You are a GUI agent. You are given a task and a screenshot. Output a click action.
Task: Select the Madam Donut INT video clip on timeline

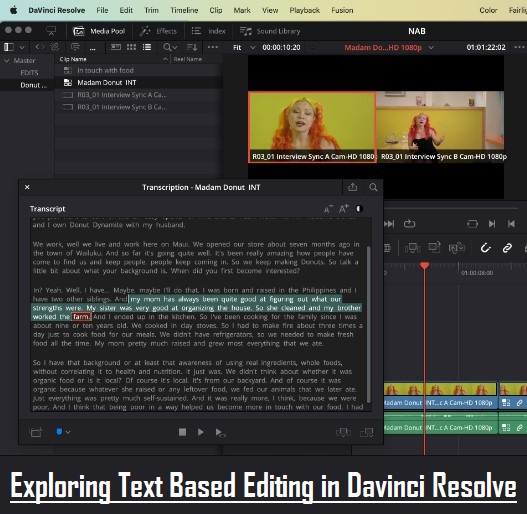click(x=440, y=396)
